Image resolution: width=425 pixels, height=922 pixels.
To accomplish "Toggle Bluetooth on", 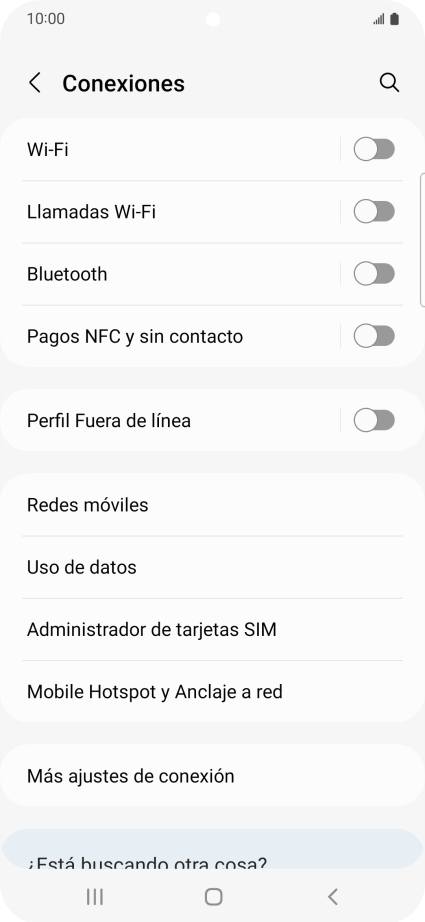I will (x=374, y=274).
